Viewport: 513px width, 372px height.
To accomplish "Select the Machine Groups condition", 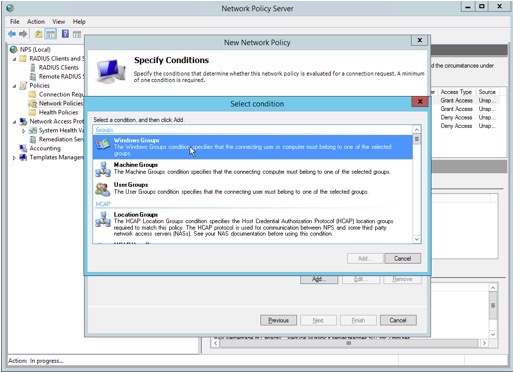I will (252, 169).
